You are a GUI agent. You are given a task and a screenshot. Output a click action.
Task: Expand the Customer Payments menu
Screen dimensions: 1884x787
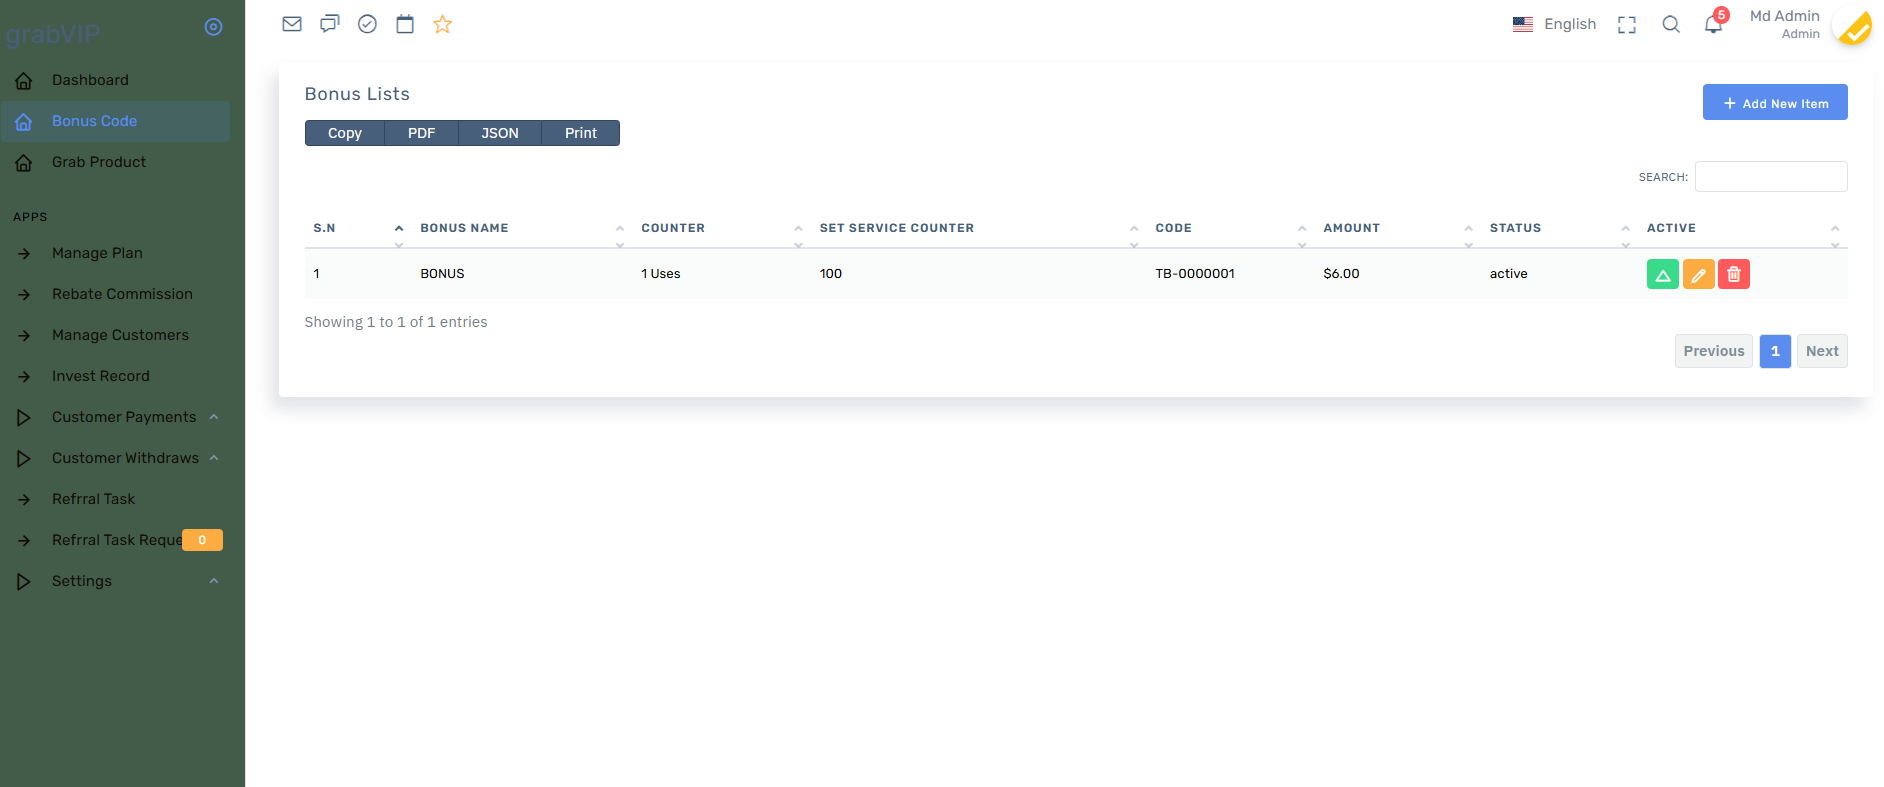click(x=124, y=417)
